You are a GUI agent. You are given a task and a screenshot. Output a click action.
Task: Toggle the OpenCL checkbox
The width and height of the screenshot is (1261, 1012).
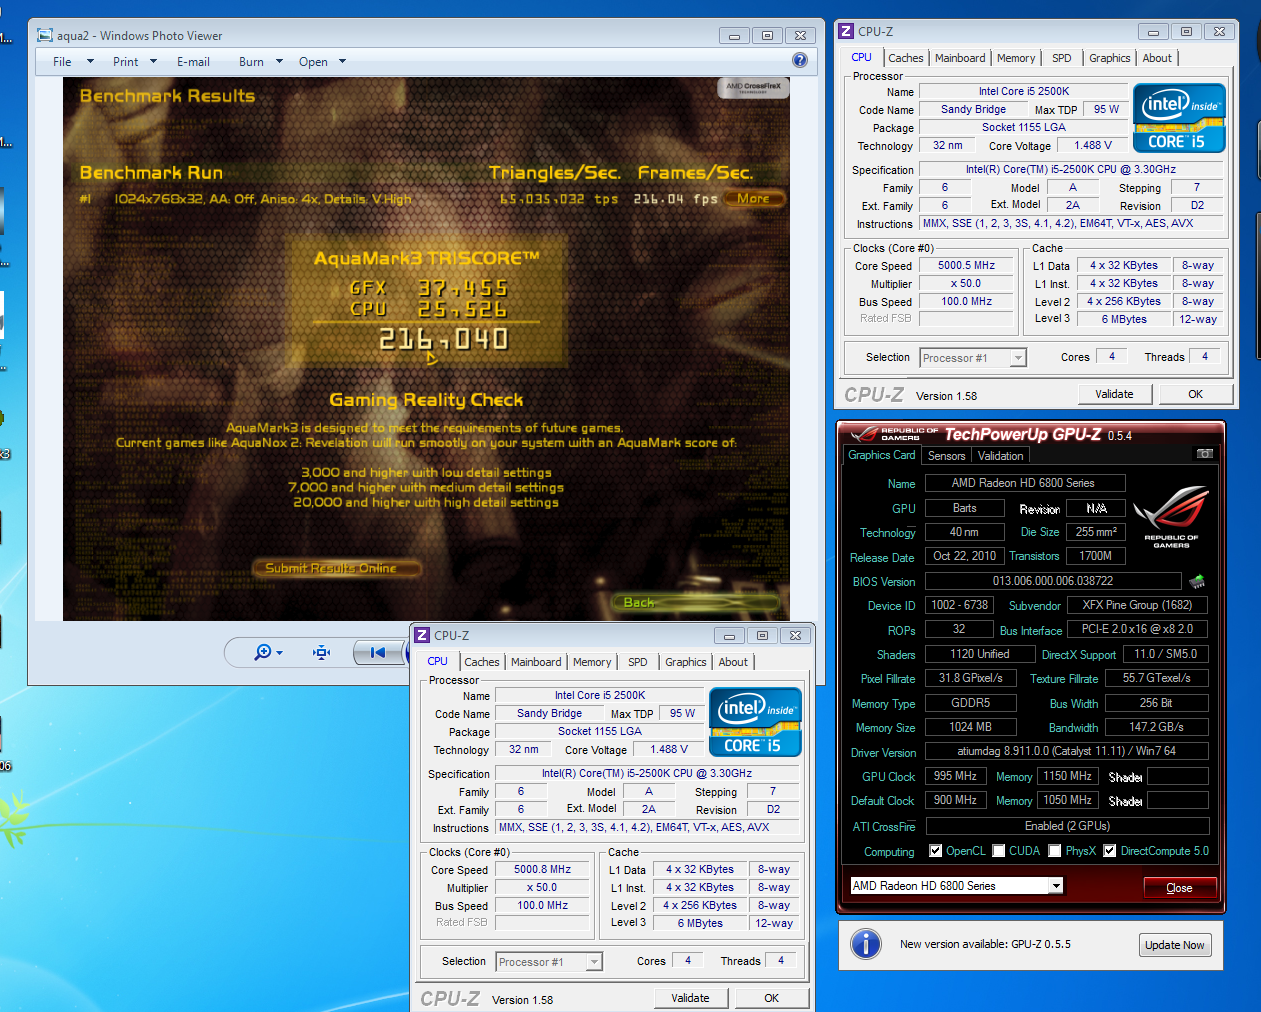[935, 851]
